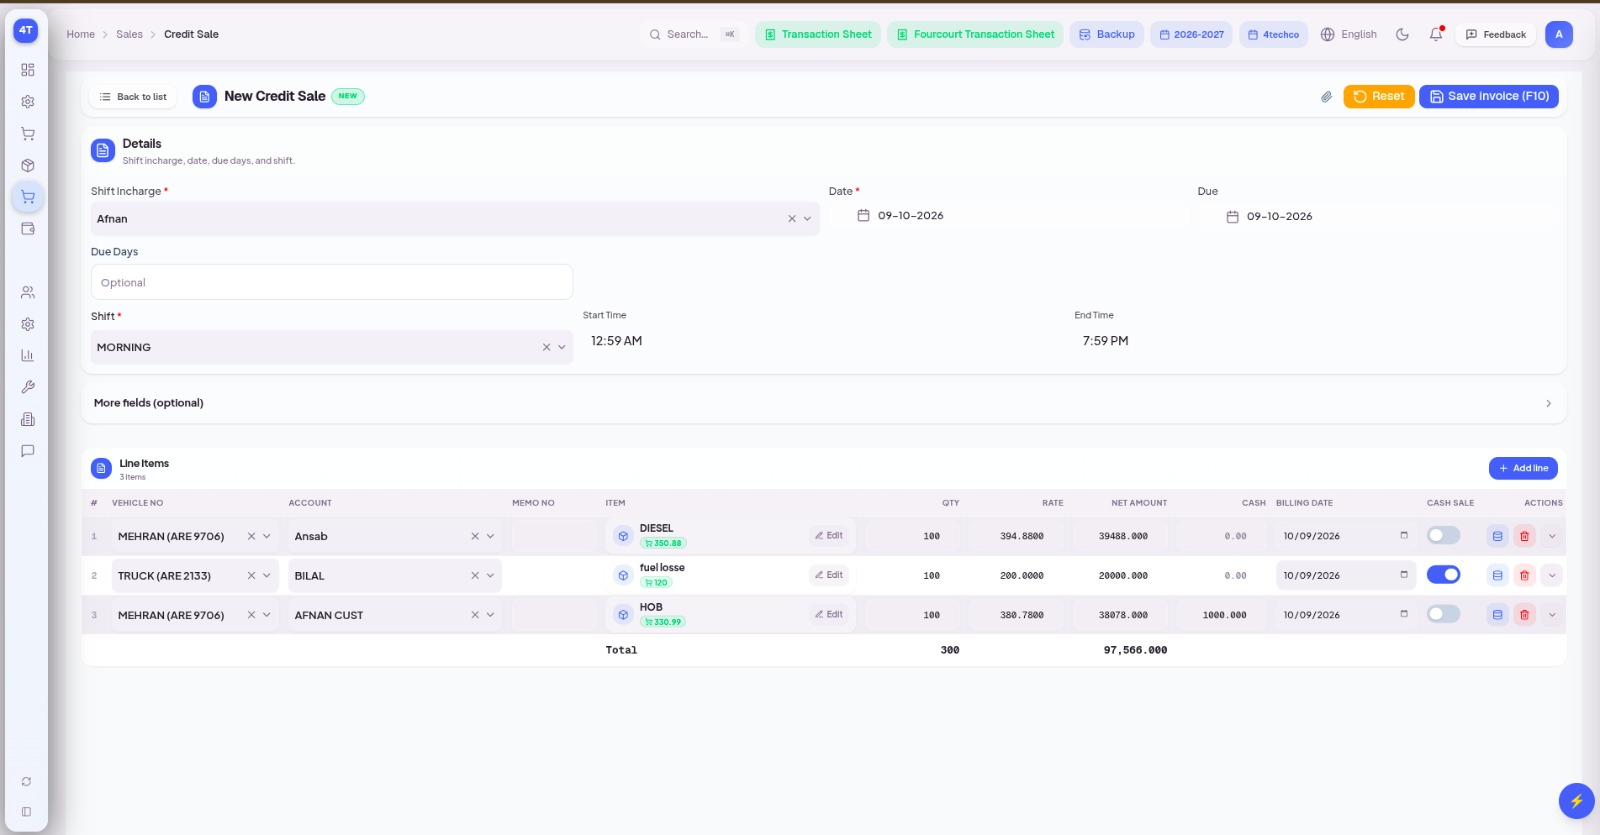Click the Due Days optional field
The height and width of the screenshot is (835, 1600).
coord(332,282)
